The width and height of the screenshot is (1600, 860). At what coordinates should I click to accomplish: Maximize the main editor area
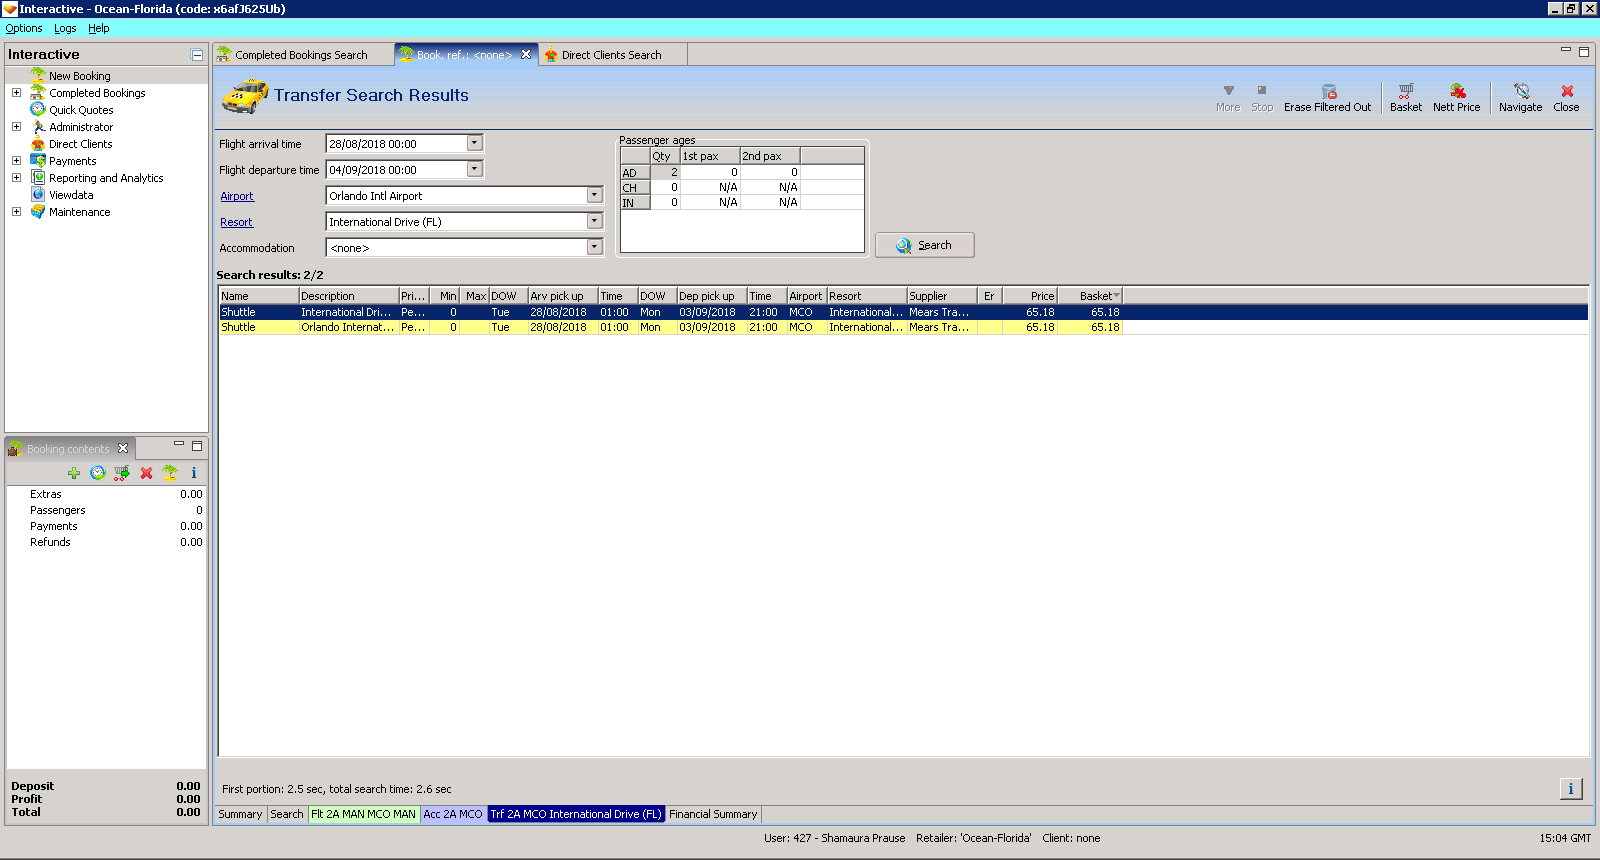tap(1584, 52)
